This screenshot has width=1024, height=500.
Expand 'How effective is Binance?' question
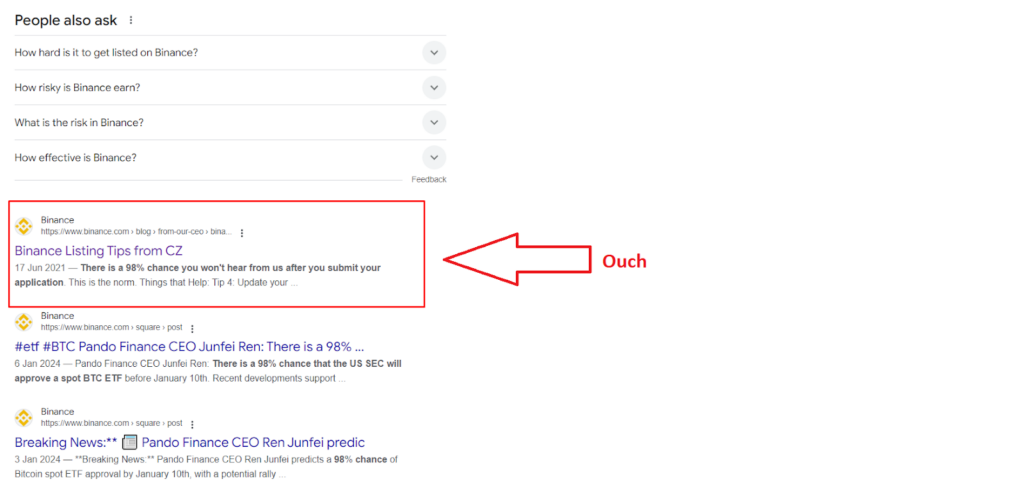230,157
